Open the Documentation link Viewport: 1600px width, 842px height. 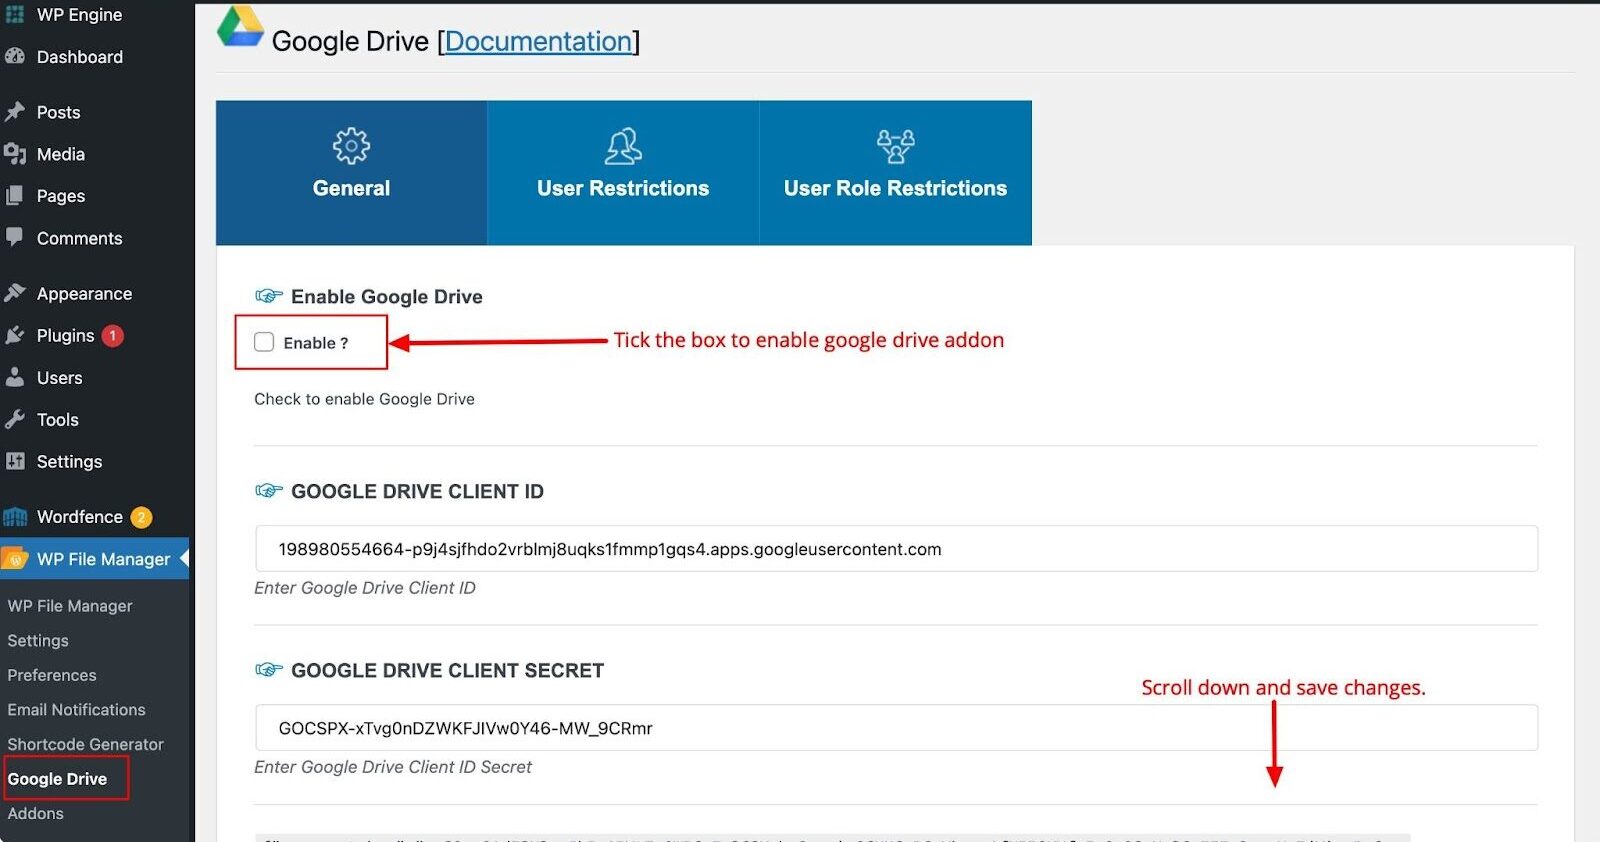pyautogui.click(x=538, y=41)
